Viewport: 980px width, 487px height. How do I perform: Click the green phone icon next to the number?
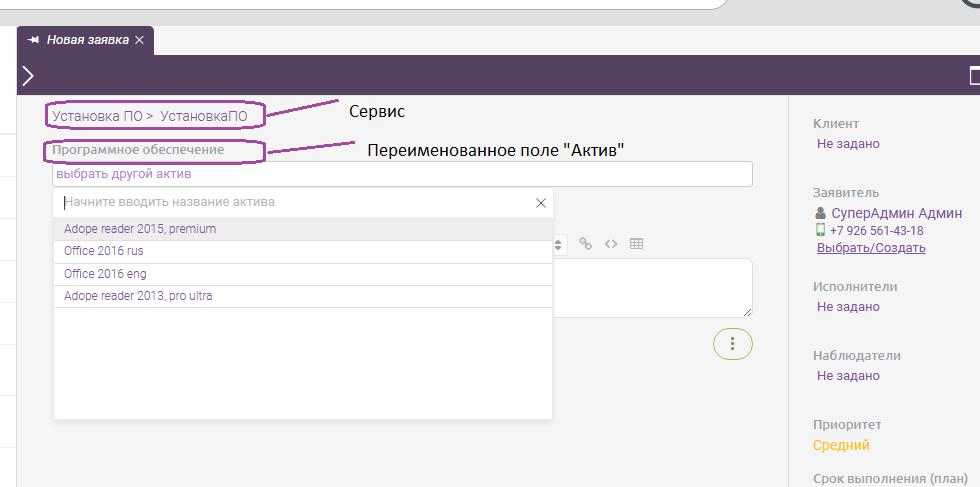(x=821, y=230)
